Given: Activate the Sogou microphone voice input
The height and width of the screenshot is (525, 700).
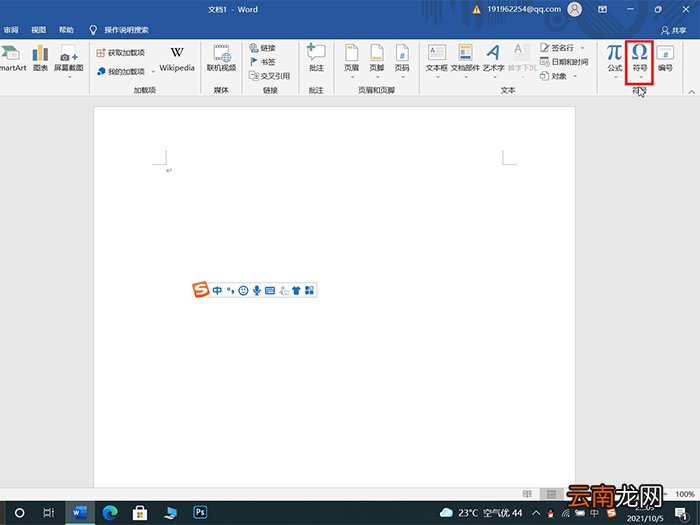Looking at the screenshot, I should pyautogui.click(x=257, y=291).
